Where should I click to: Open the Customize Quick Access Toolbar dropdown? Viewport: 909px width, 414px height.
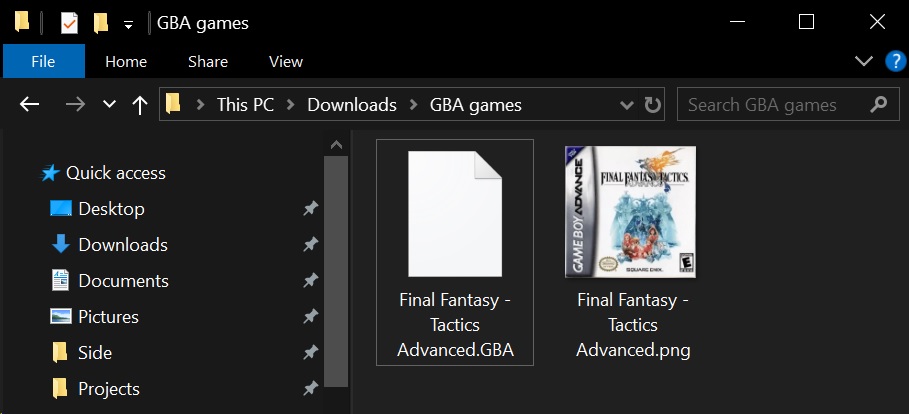tap(129, 24)
